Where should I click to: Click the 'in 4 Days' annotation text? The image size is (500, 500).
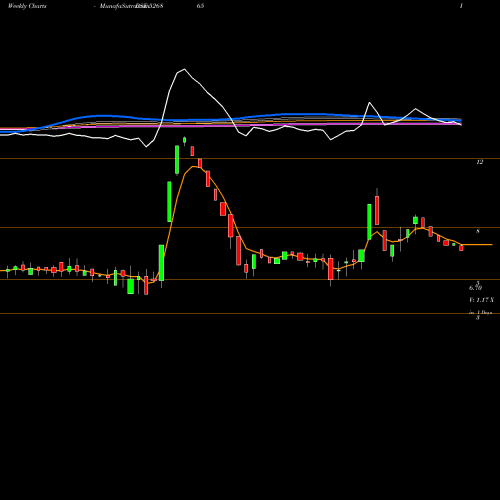(481, 313)
